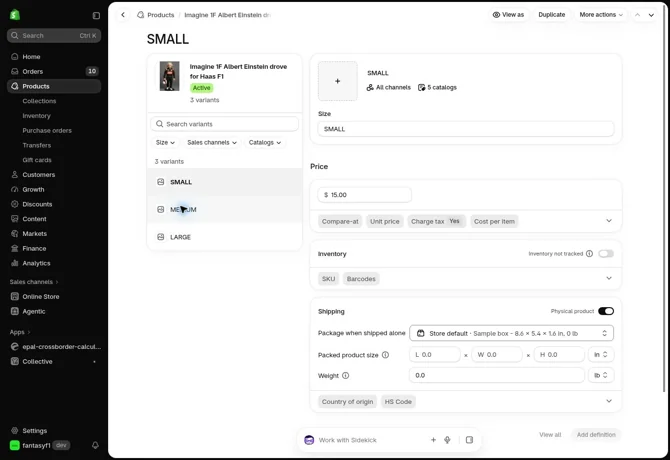
Task: Click the Cost per item chip
Action: tap(494, 221)
